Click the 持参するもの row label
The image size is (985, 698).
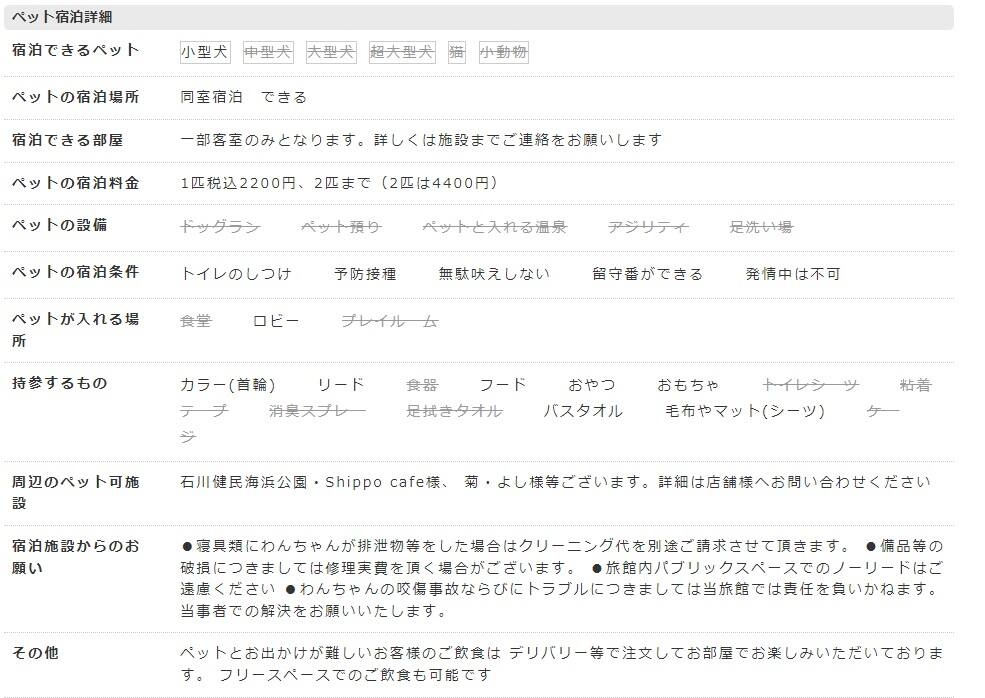point(60,383)
